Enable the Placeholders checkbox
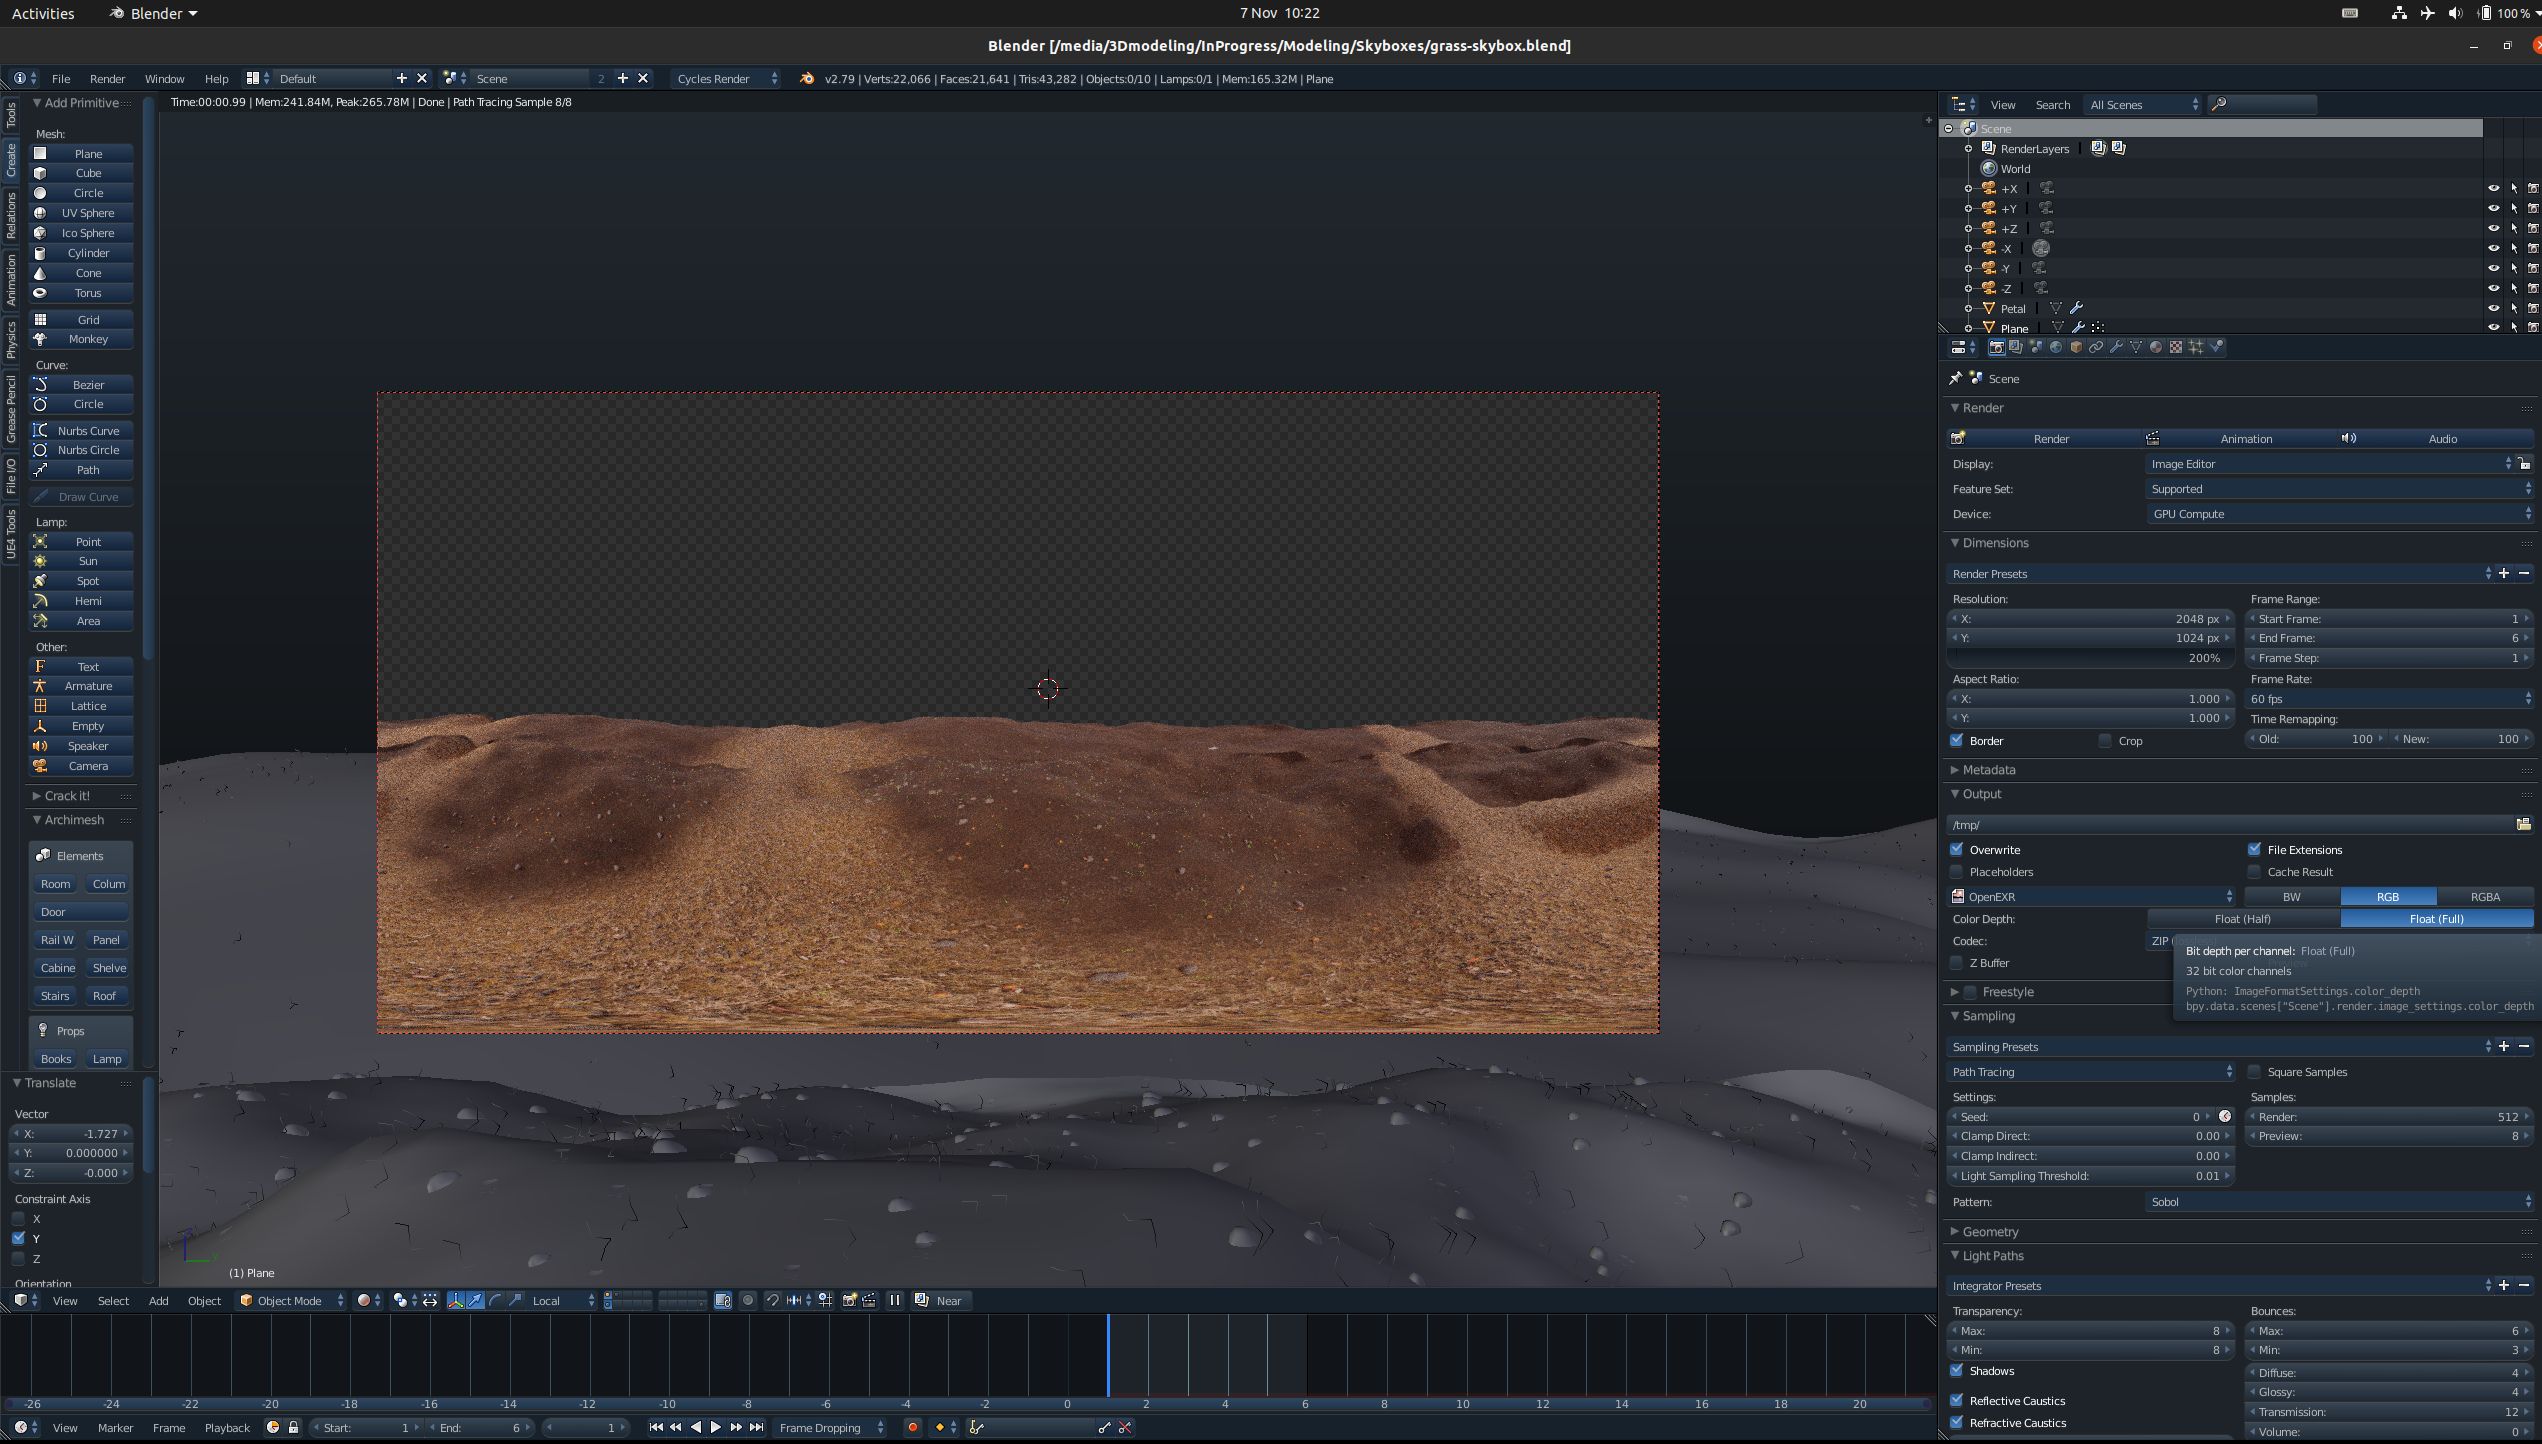Screen dimensions: 2542x1444 (1957, 872)
